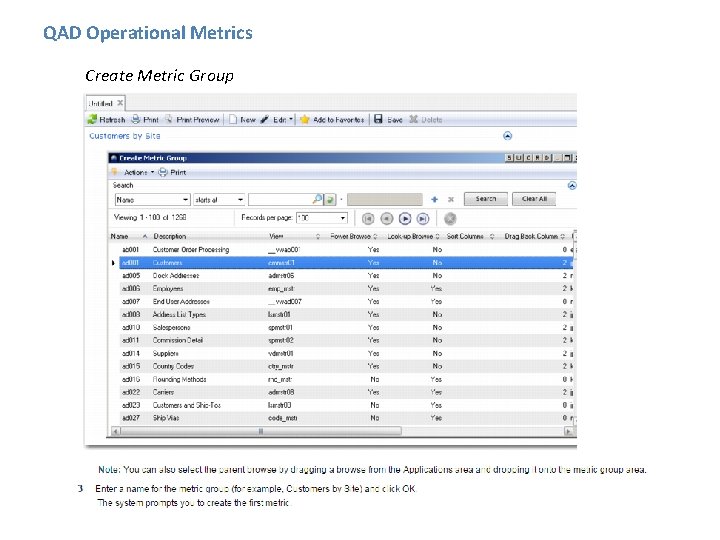Viewport: 720px width, 540px height.
Task: Click the D button in the window title bar
Action: click(547, 158)
